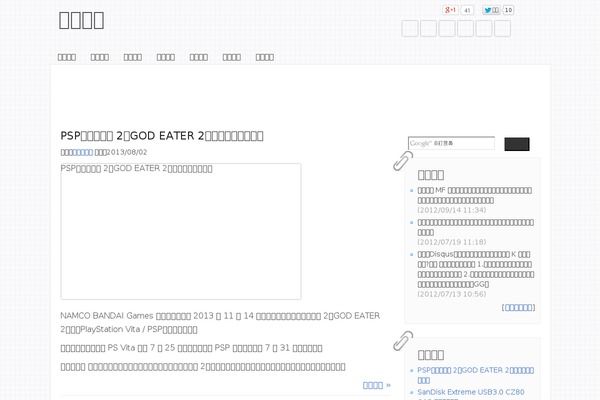Viewport: 600px width, 400px height.
Task: Open the second item in the navigation menu
Action: click(x=99, y=57)
